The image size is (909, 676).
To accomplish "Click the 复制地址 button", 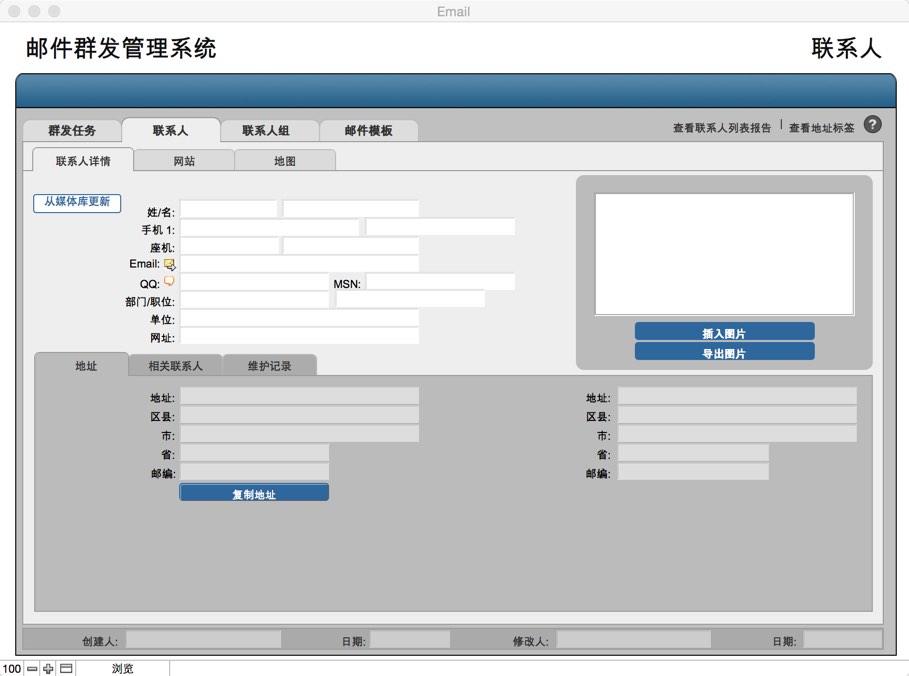I will tap(254, 494).
